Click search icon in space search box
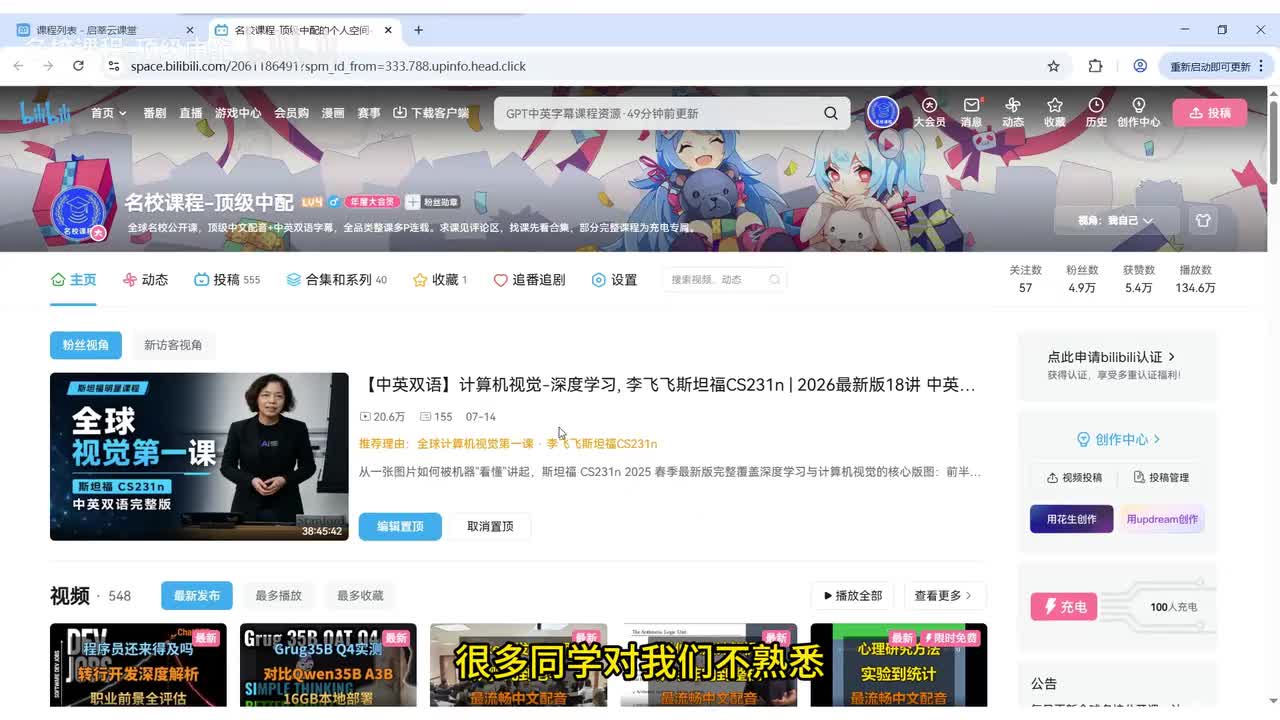The height and width of the screenshot is (720, 1280). (774, 280)
